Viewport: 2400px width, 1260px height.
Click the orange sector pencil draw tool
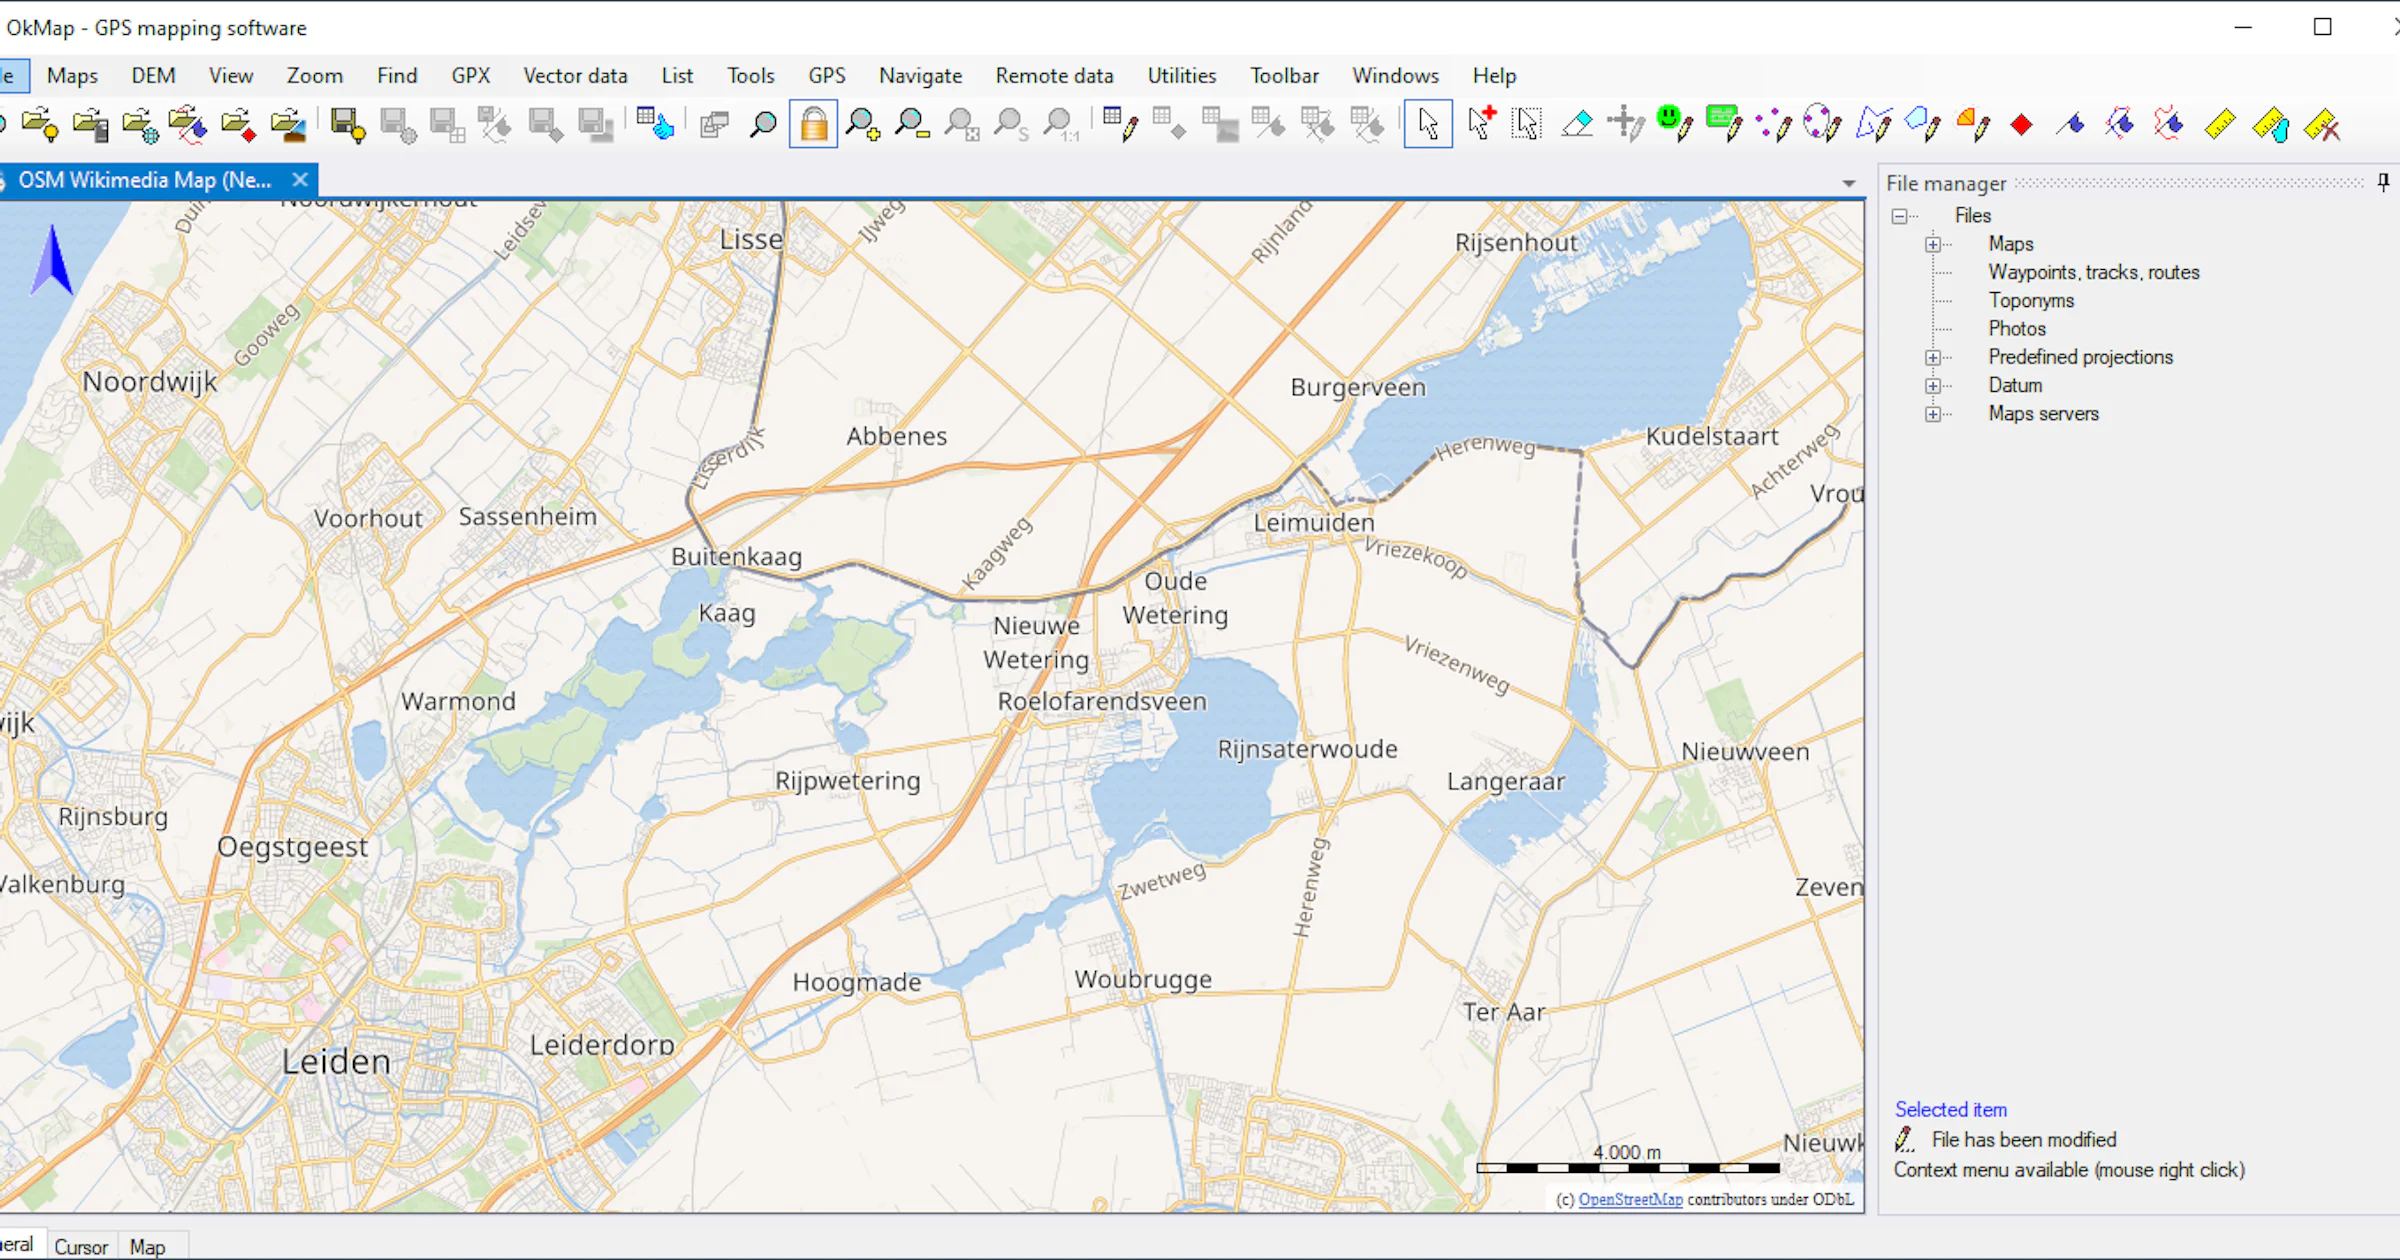pos(1972,125)
